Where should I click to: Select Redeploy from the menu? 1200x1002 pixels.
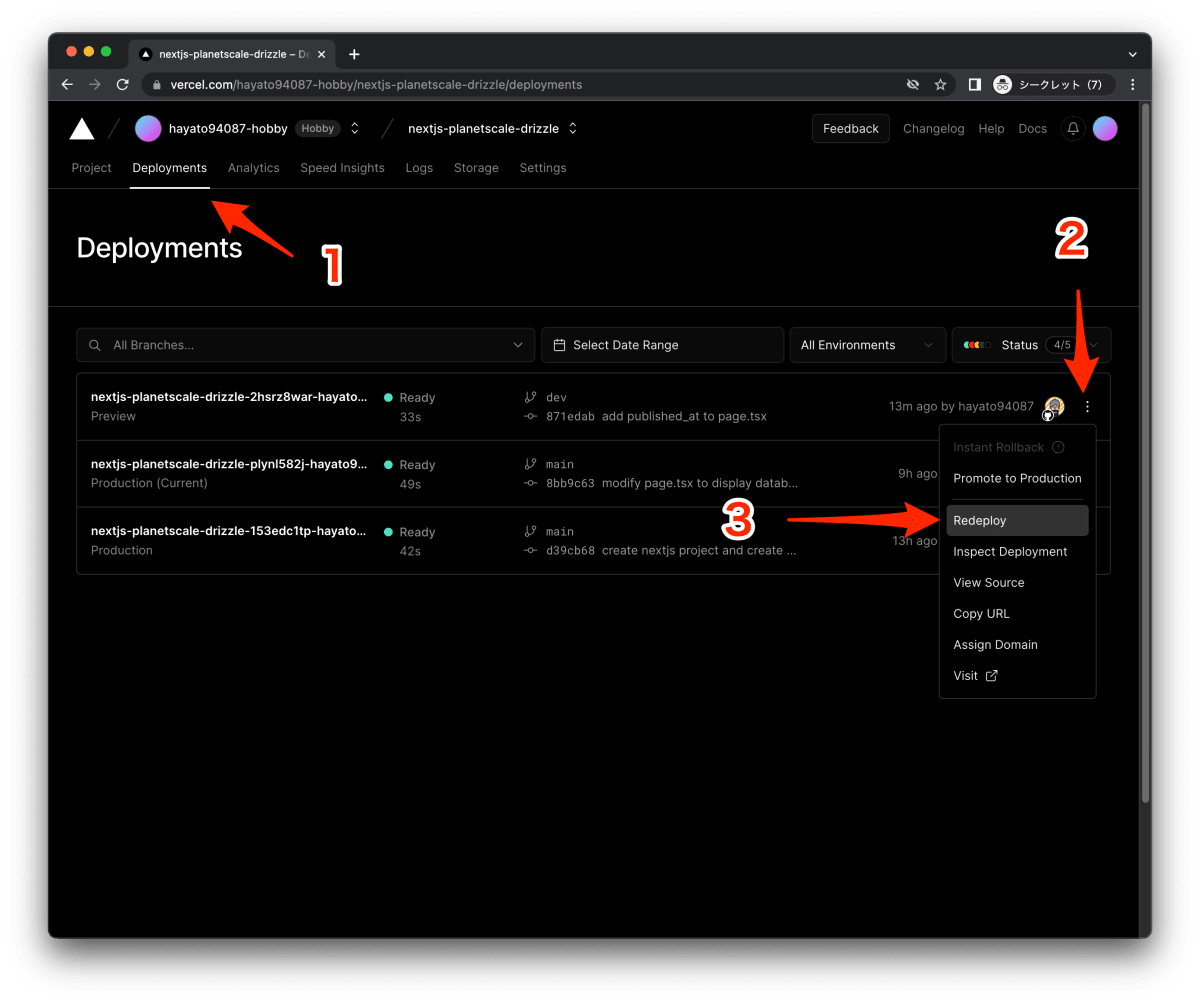coord(1017,520)
